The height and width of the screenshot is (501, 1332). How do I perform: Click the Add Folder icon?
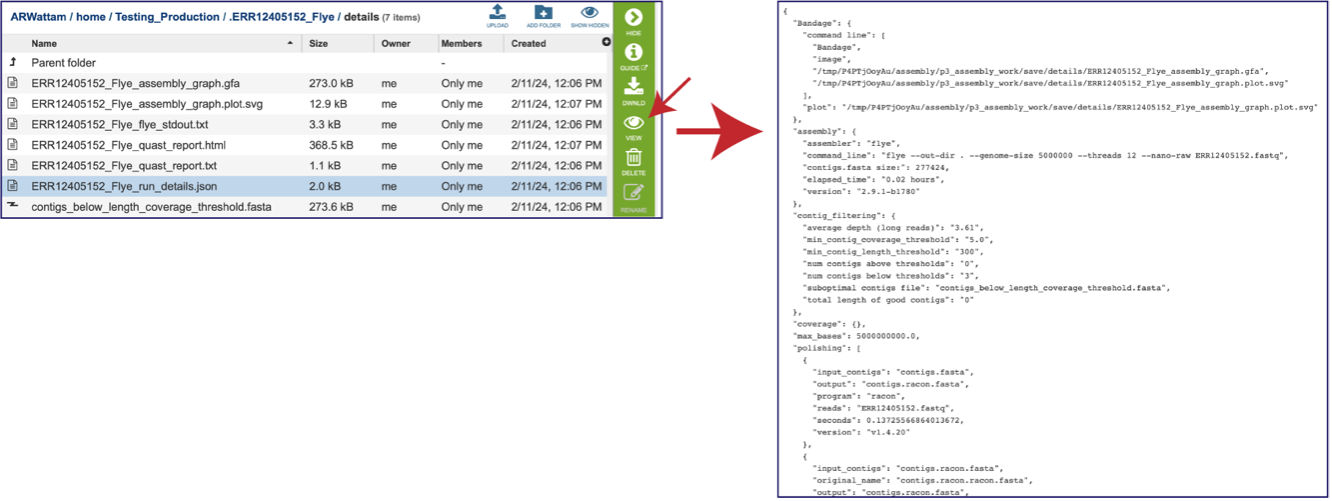pos(543,14)
